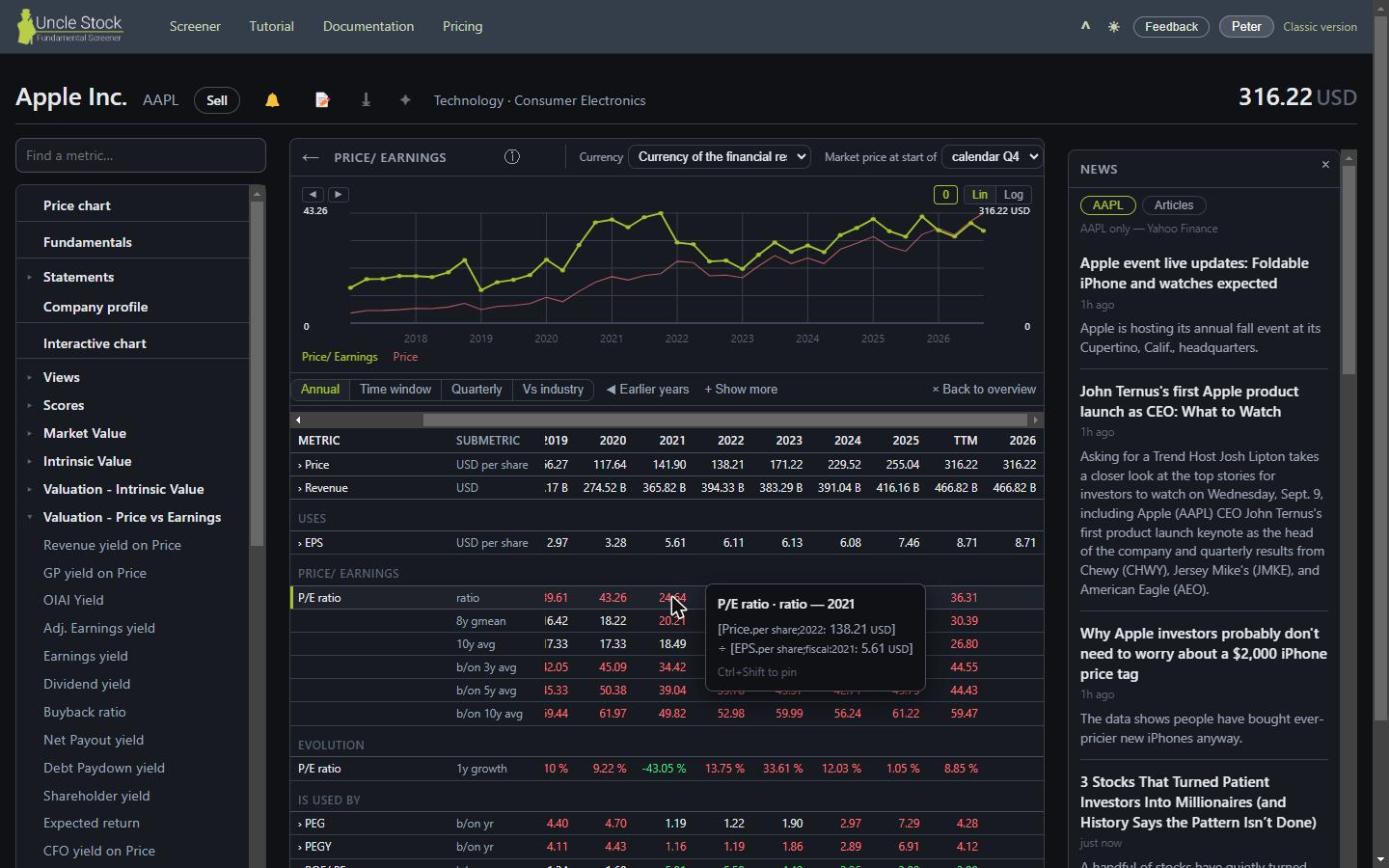Open the Currency dropdown
The height and width of the screenshot is (868, 1389).
coord(719,157)
